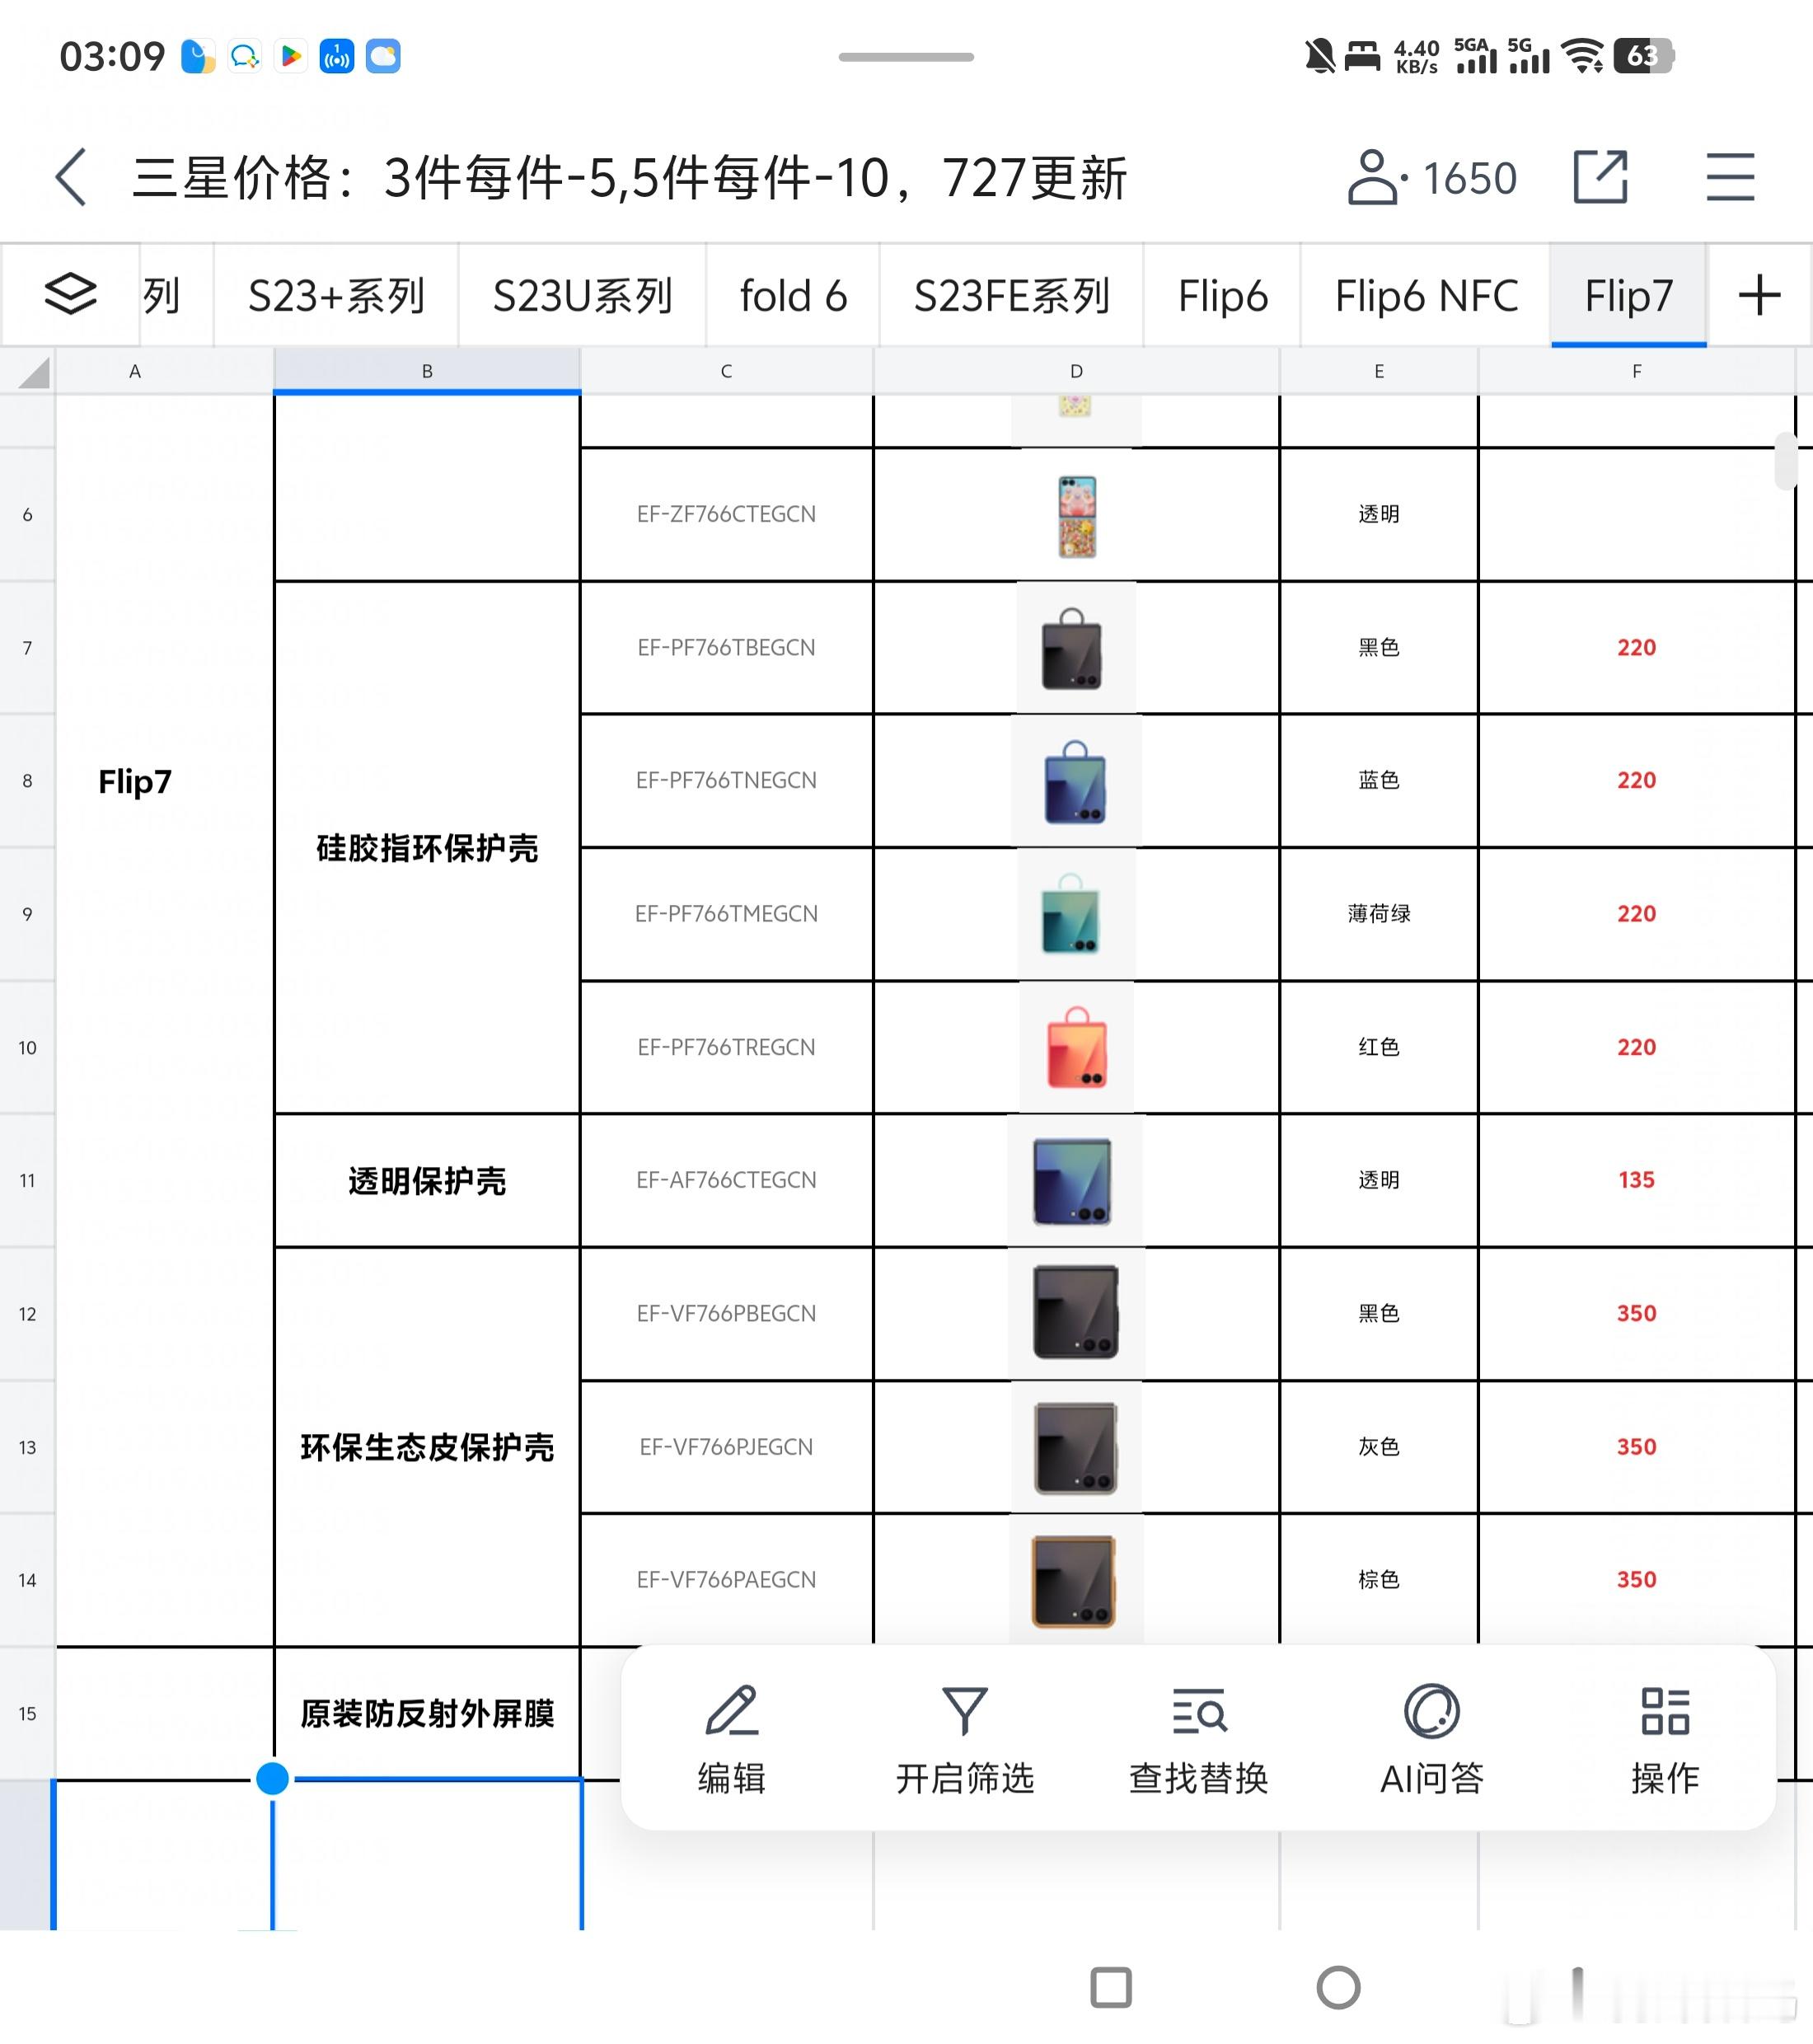Open the sheet list layers icon
The width and height of the screenshot is (1813, 2044).
click(70, 294)
